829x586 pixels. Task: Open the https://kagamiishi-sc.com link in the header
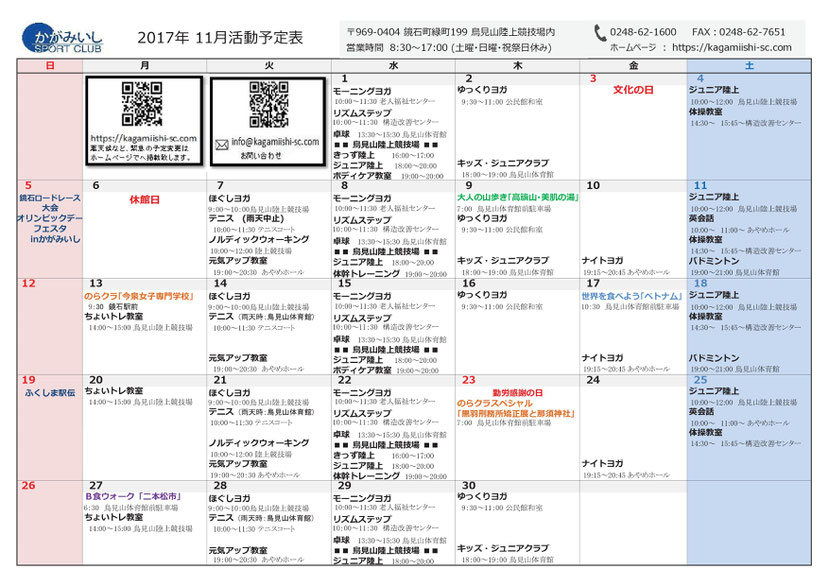pos(732,48)
